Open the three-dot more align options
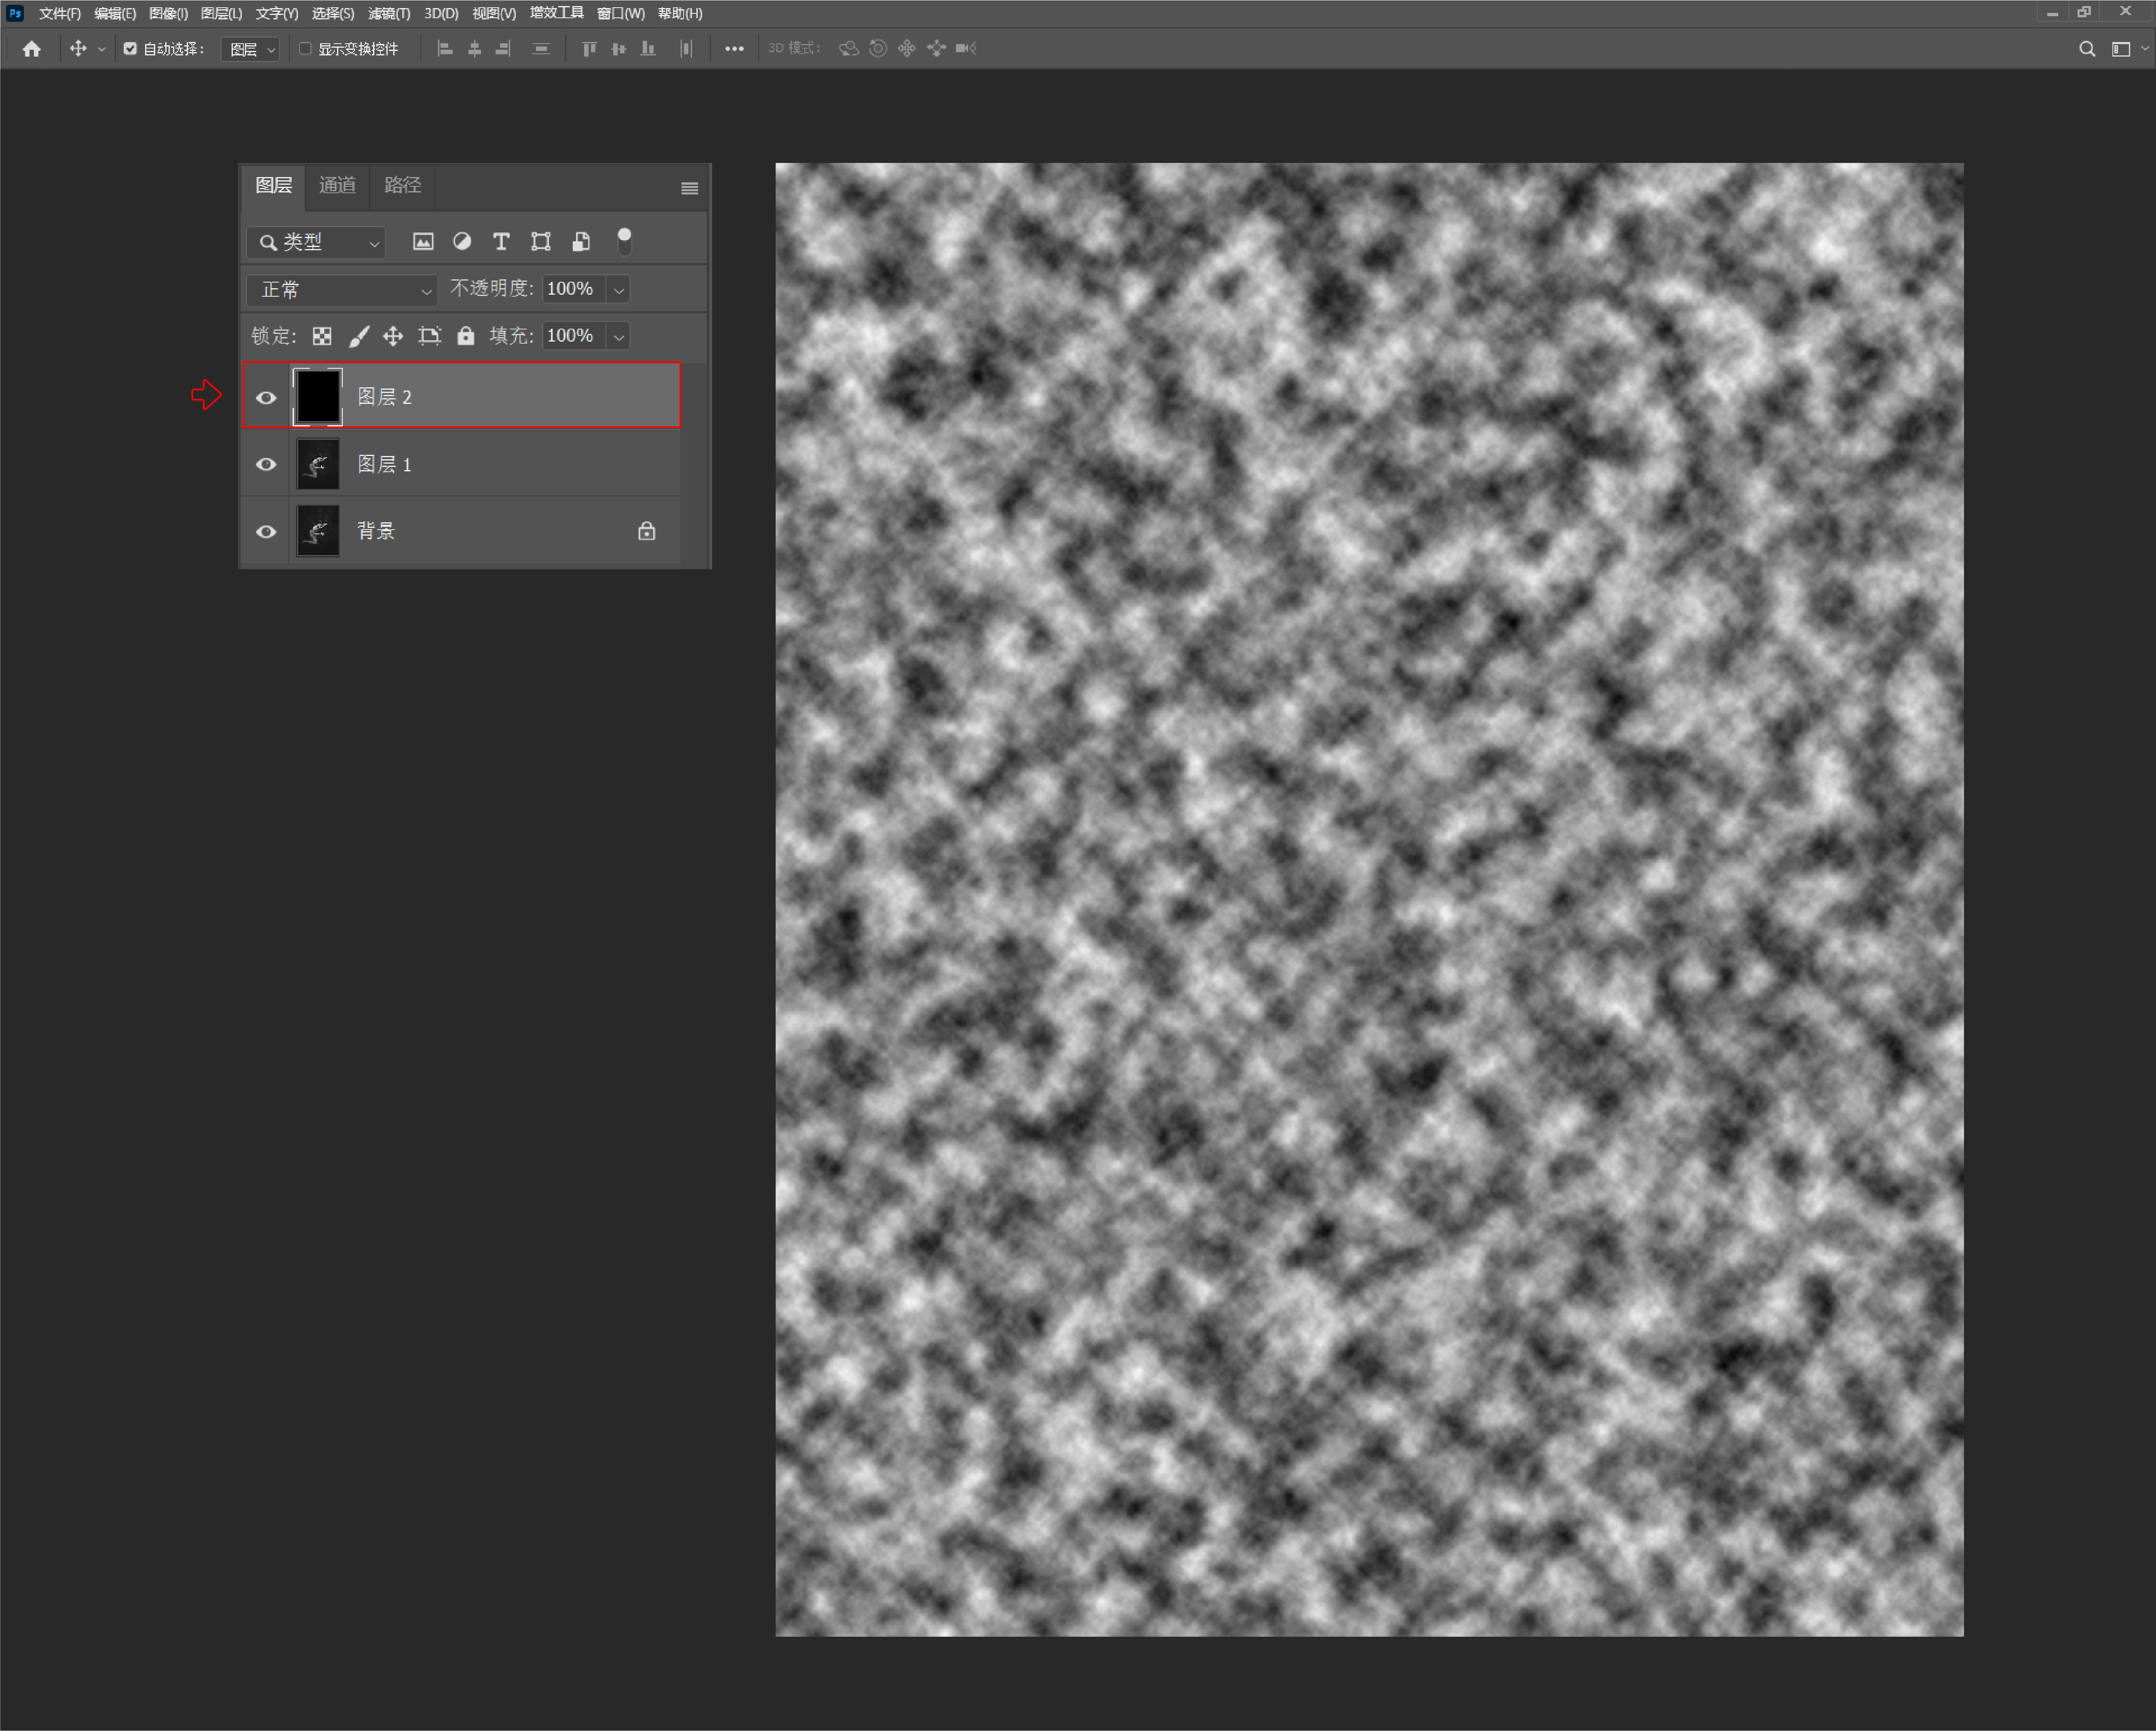This screenshot has height=1731, width=2156. click(734, 49)
